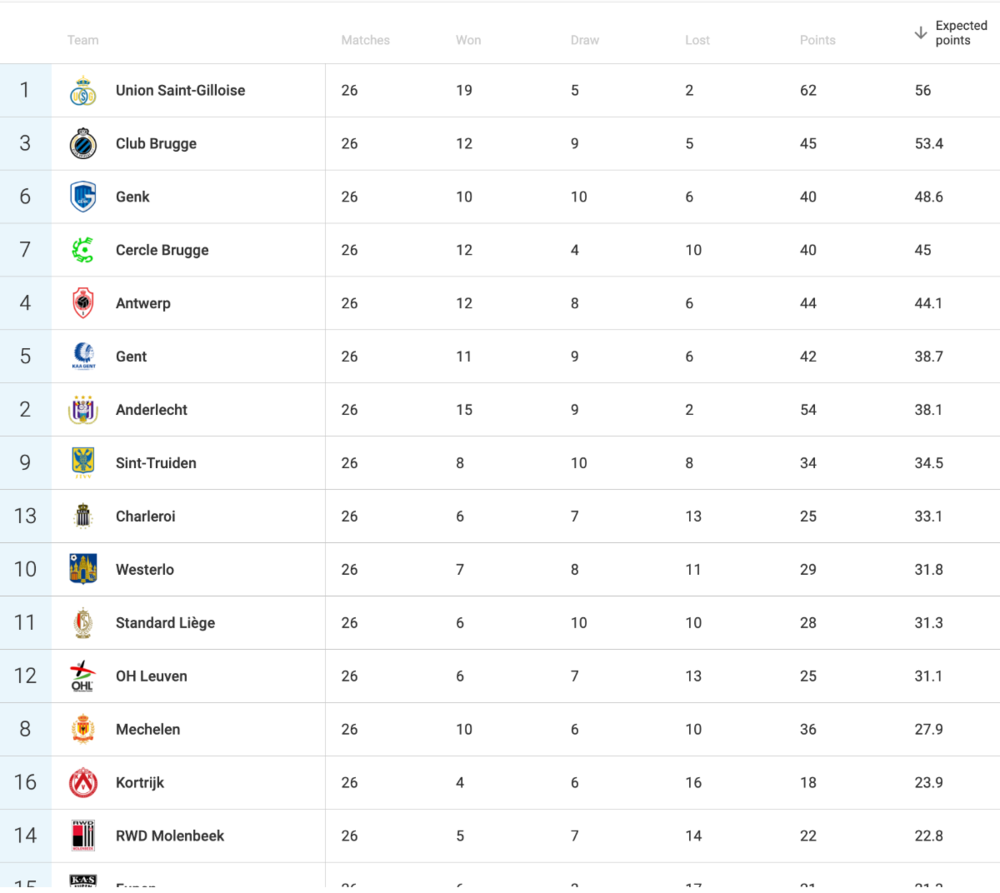Click the Union Saint-Gilloise crest icon
This screenshot has width=1000, height=893.
83,91
